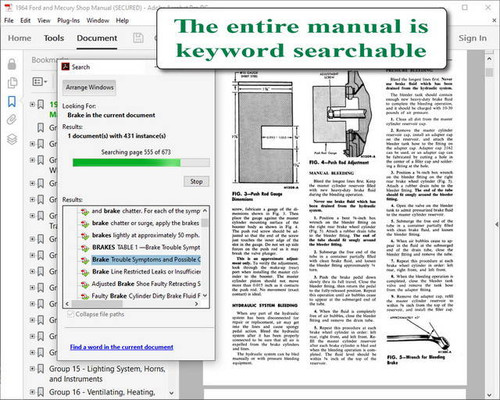The width and height of the screenshot is (500, 400).
Task: Click result icon beside 'BRAKES TABLE 1'
Action: point(85,248)
